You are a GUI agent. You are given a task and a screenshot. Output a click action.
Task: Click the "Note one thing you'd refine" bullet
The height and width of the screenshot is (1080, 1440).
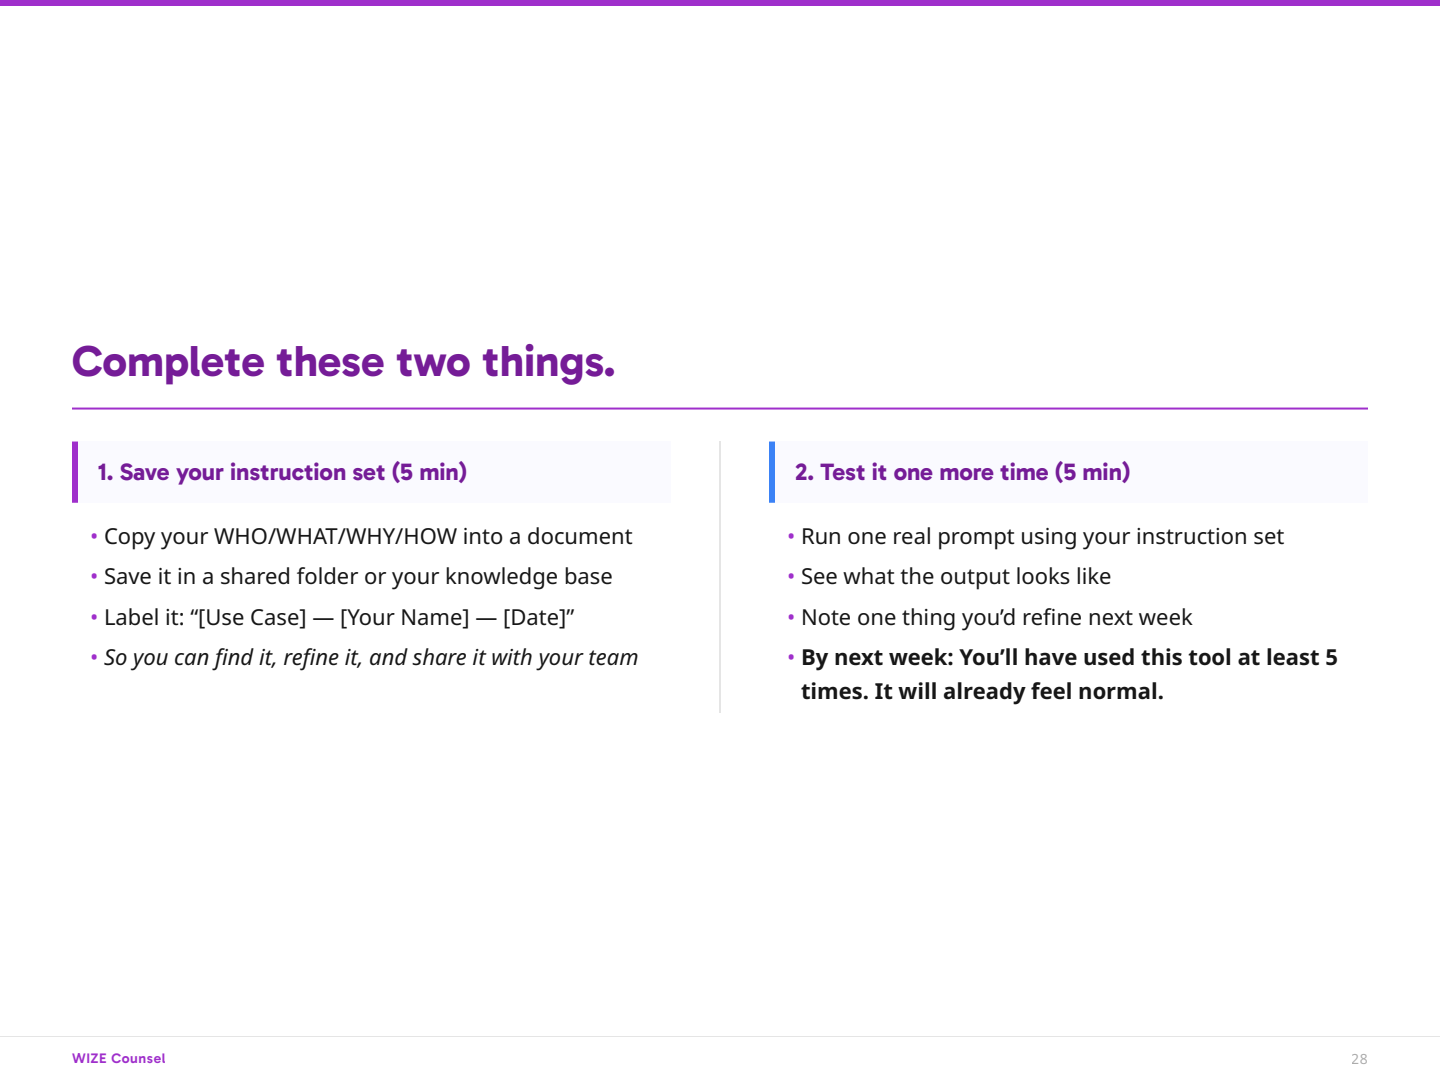[x=996, y=618]
